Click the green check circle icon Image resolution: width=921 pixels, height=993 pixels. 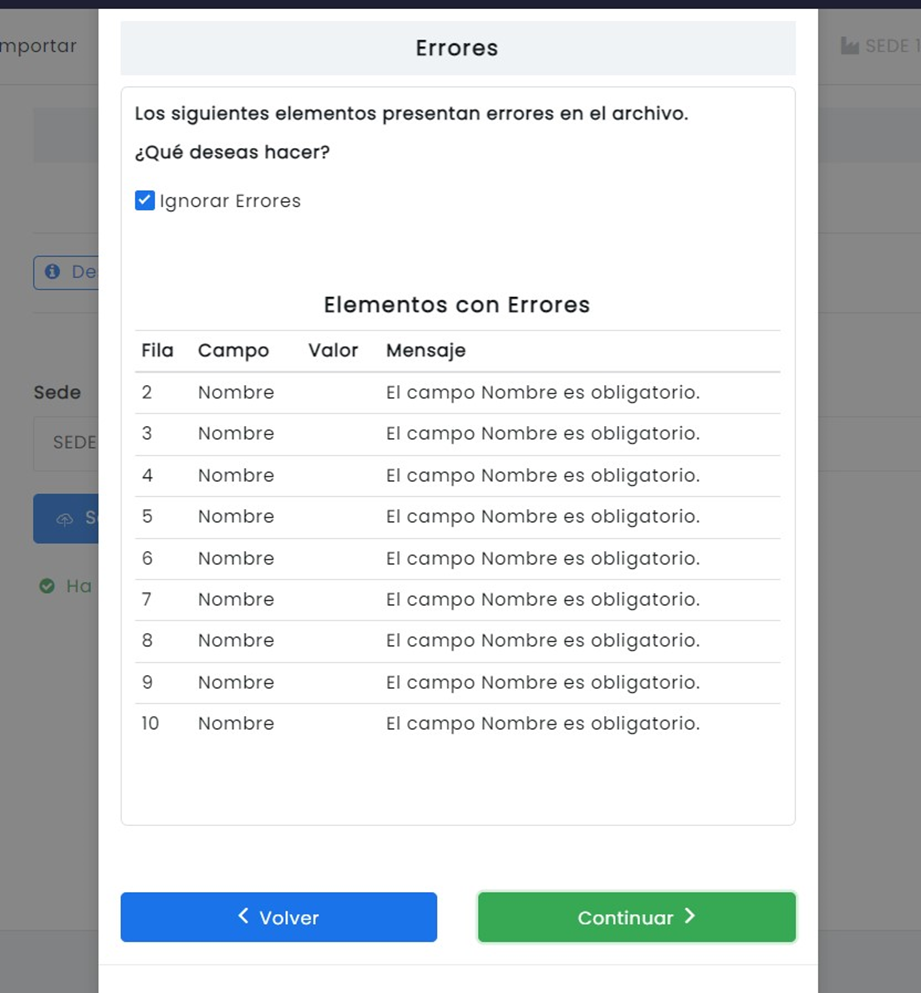point(47,586)
